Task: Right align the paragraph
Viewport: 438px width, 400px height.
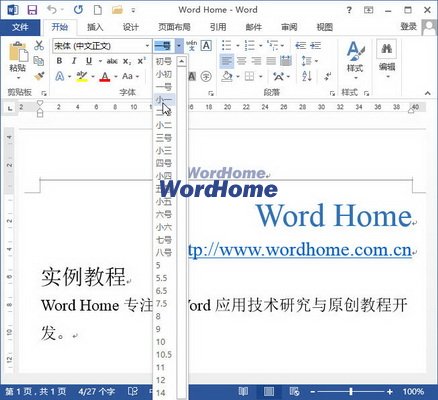Action: pos(256,61)
